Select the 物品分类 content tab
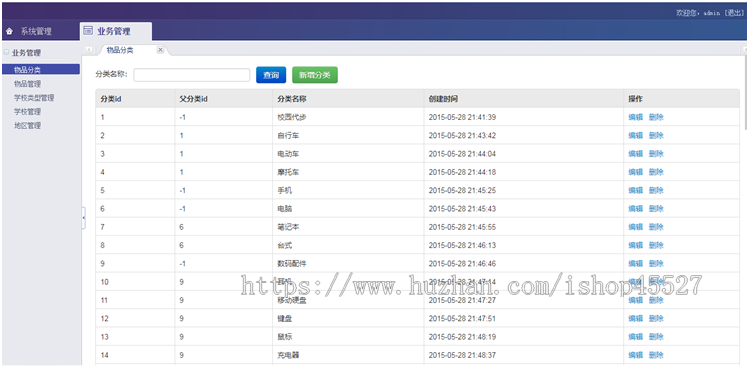749x368 pixels. [120, 50]
